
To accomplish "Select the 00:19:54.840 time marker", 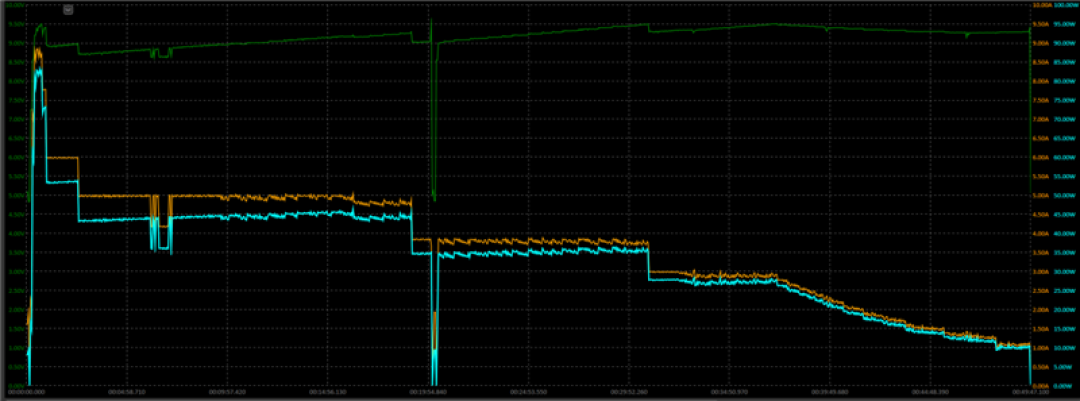I will tap(428, 391).
